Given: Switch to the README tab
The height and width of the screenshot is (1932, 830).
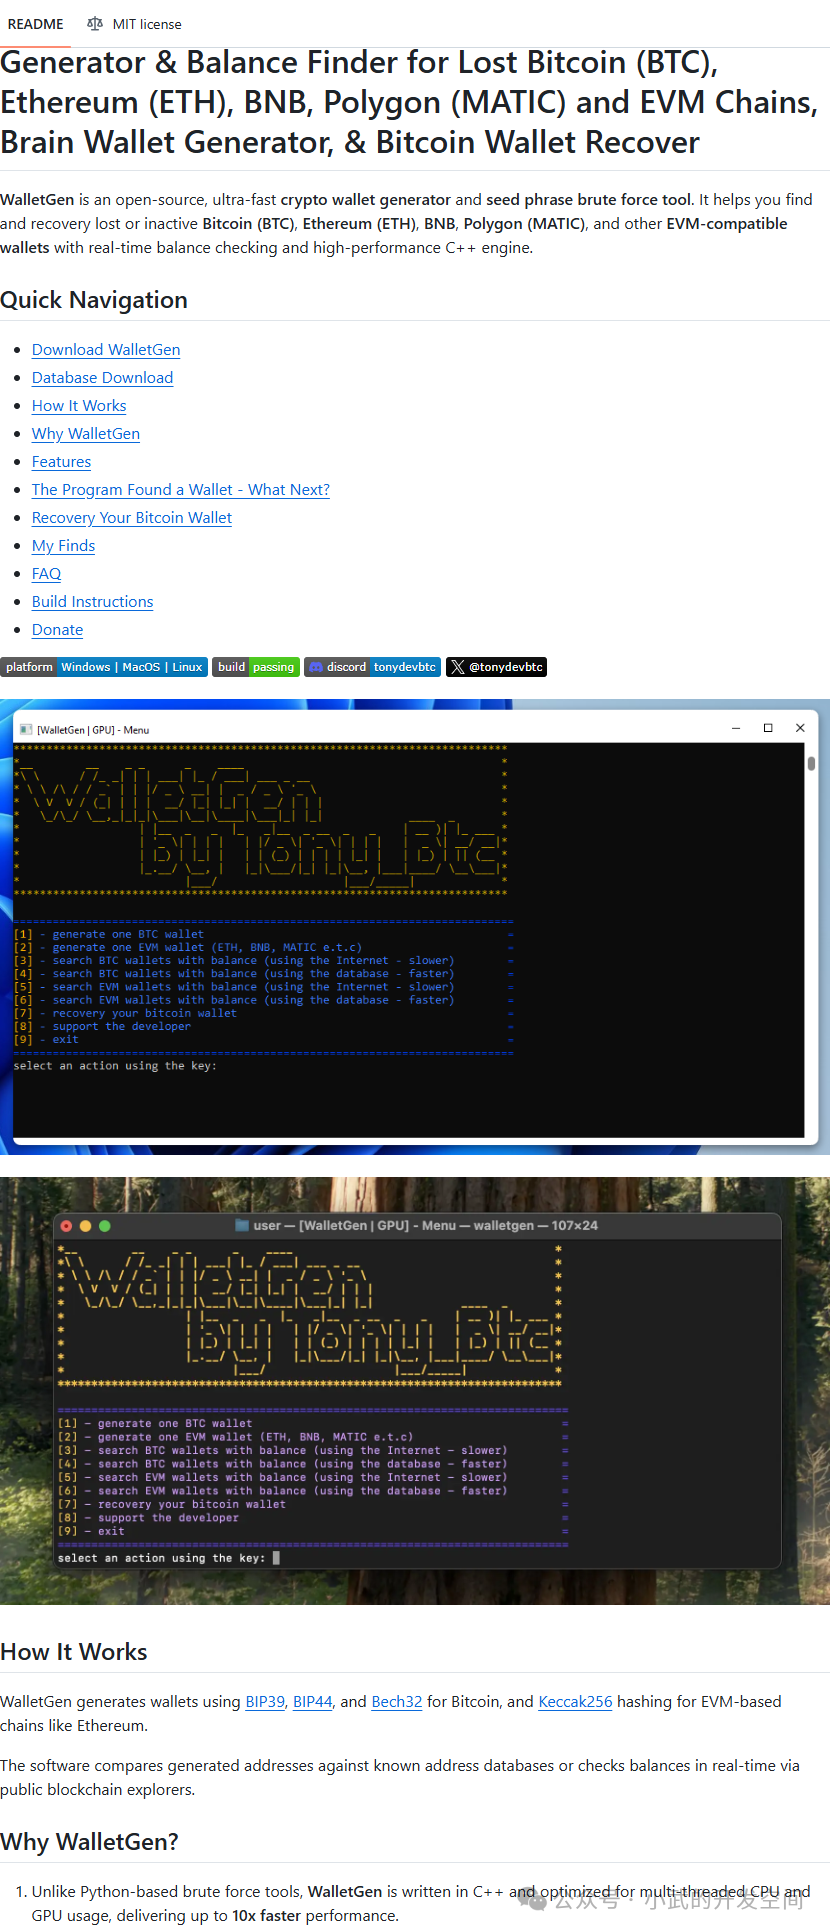Looking at the screenshot, I should pyautogui.click(x=36, y=24).
